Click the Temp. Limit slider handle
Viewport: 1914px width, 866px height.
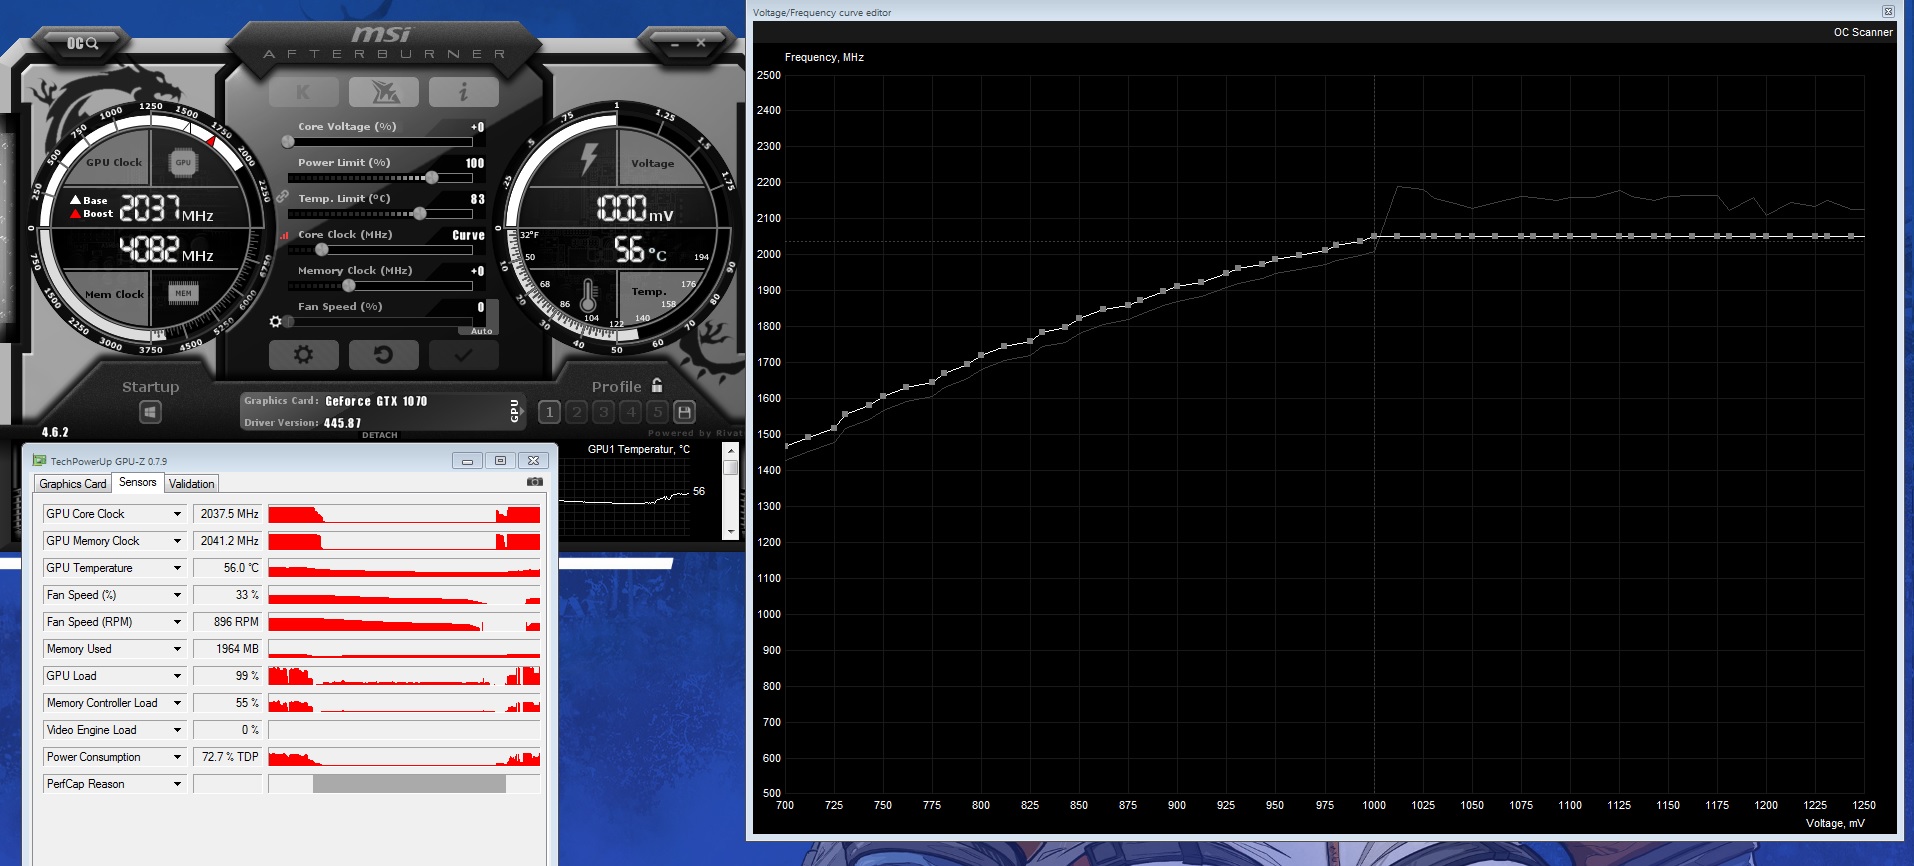[x=420, y=213]
